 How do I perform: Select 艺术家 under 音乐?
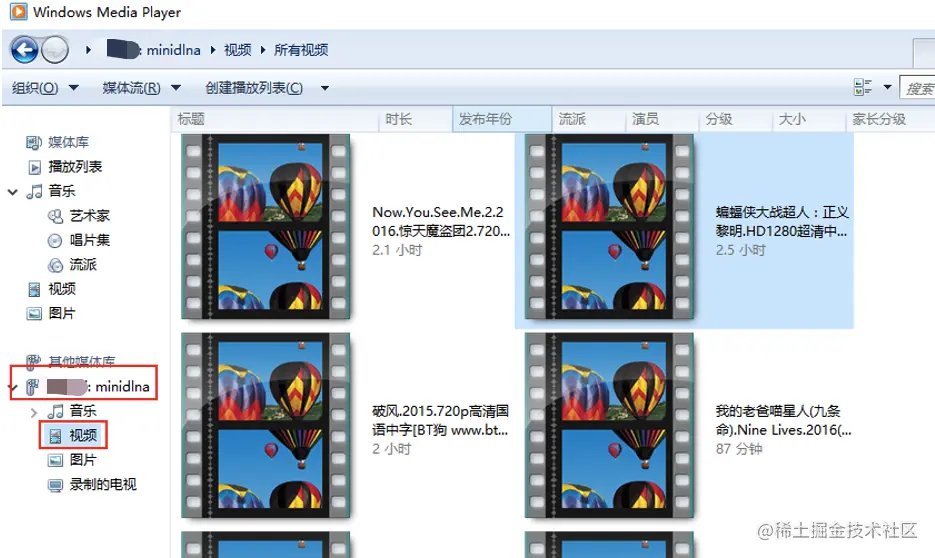(x=89, y=215)
